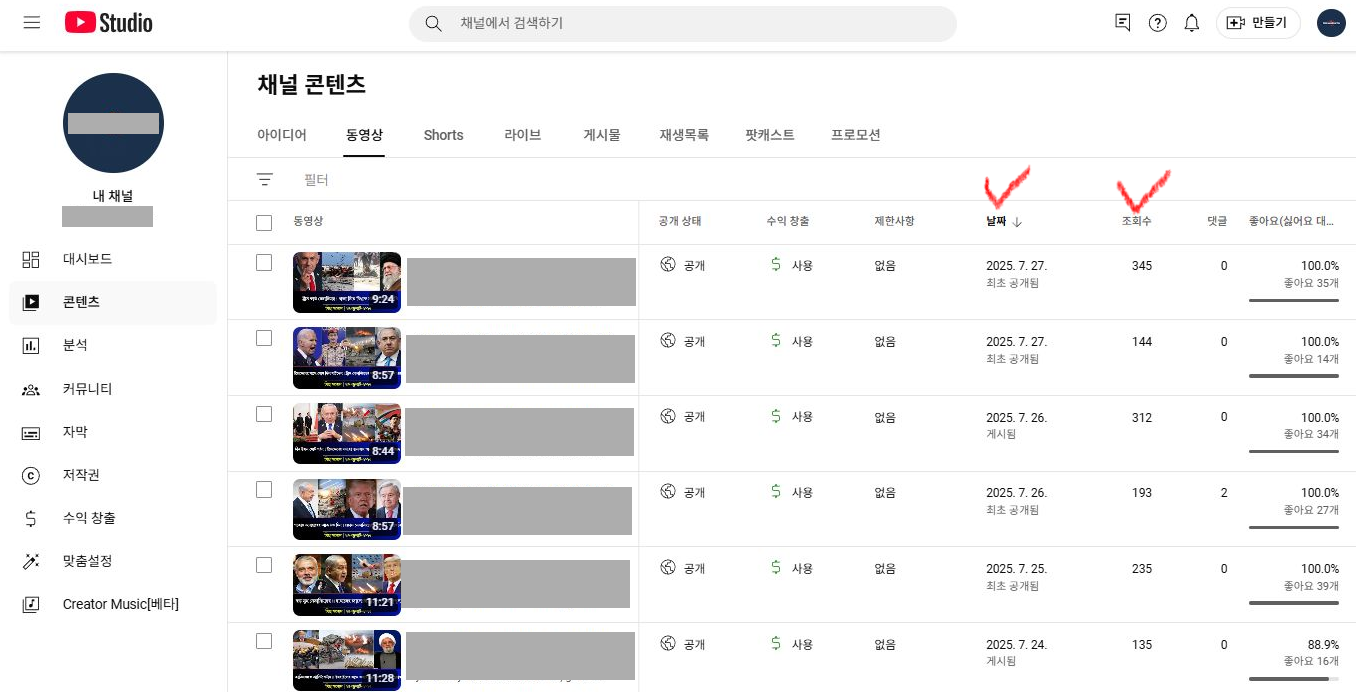Open the help question mark icon
Screen dimensions: 1356x692
coord(1157,23)
